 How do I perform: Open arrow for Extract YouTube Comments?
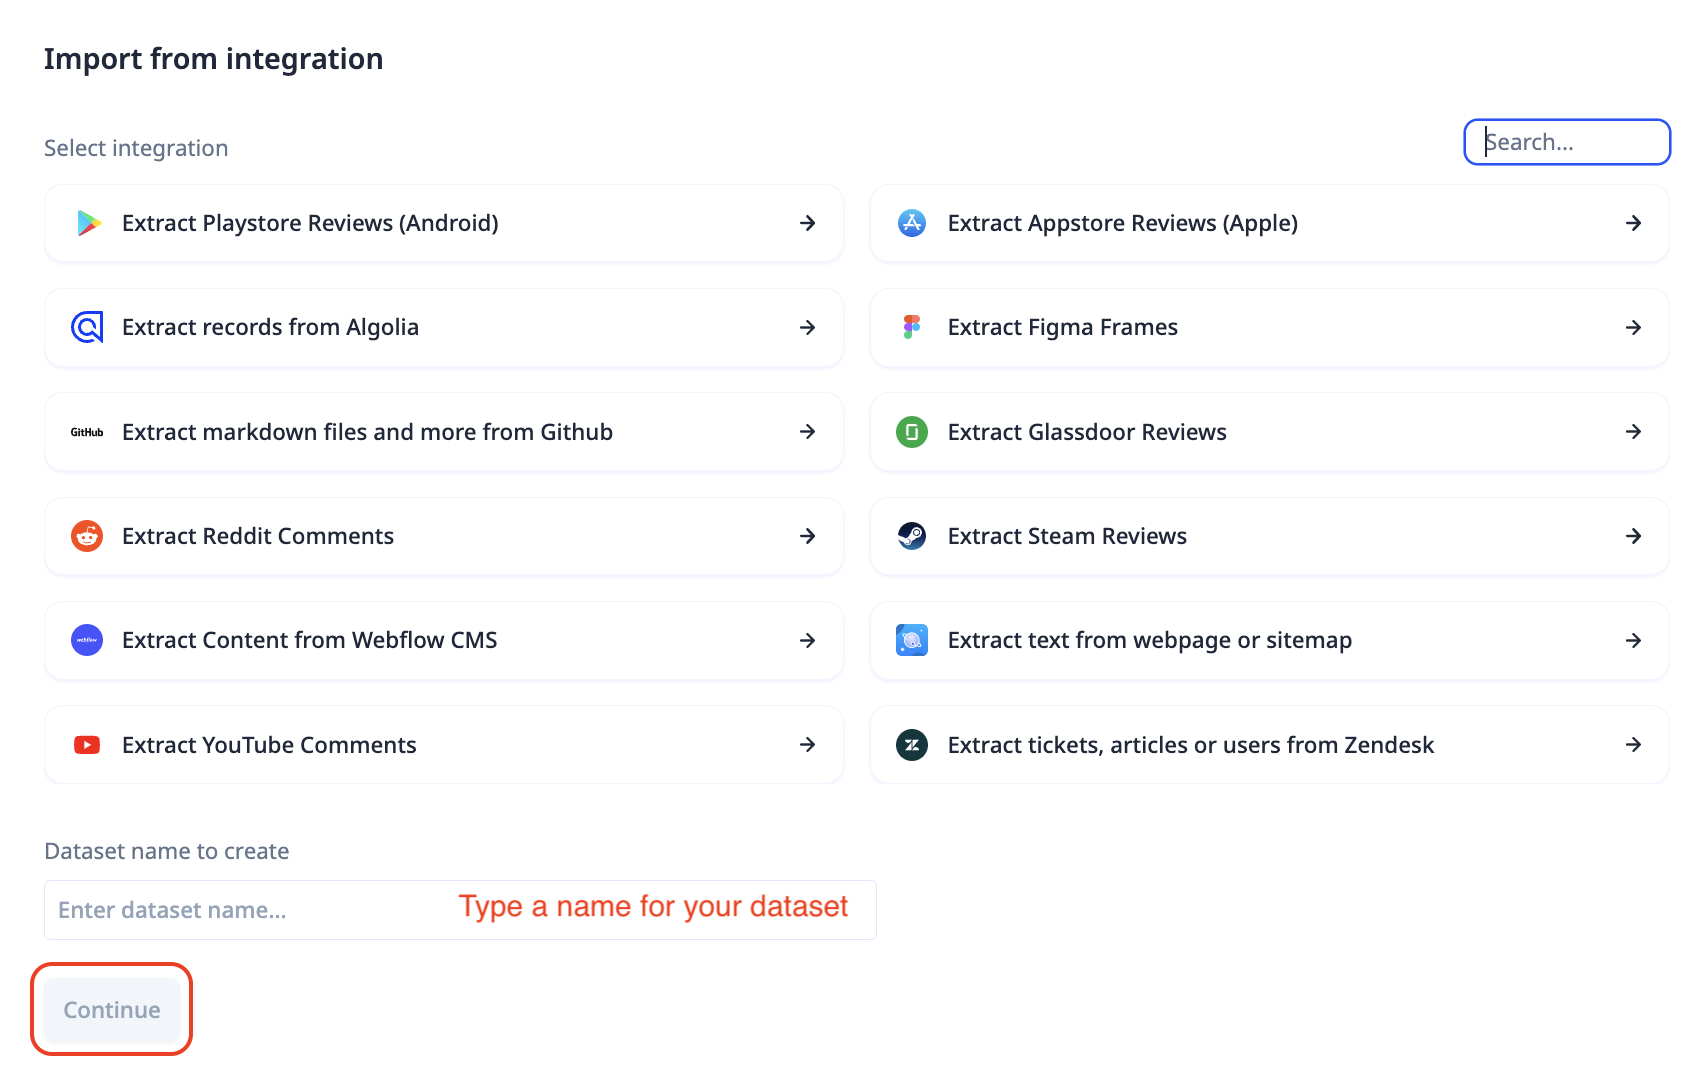807,745
